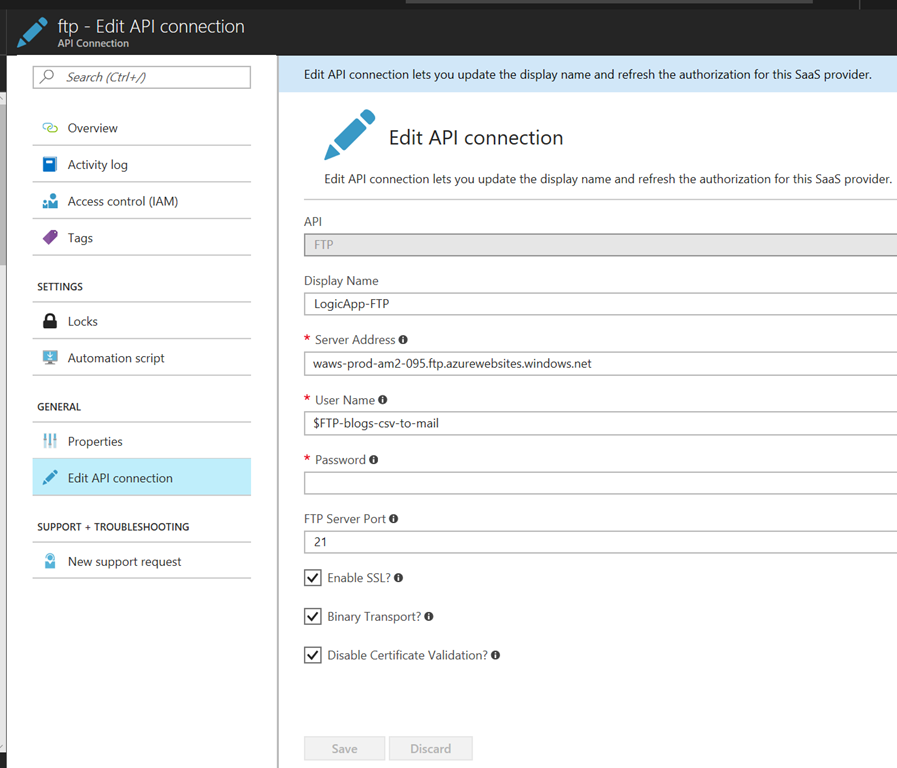Click the Access control (IAM) people icon

click(x=50, y=201)
